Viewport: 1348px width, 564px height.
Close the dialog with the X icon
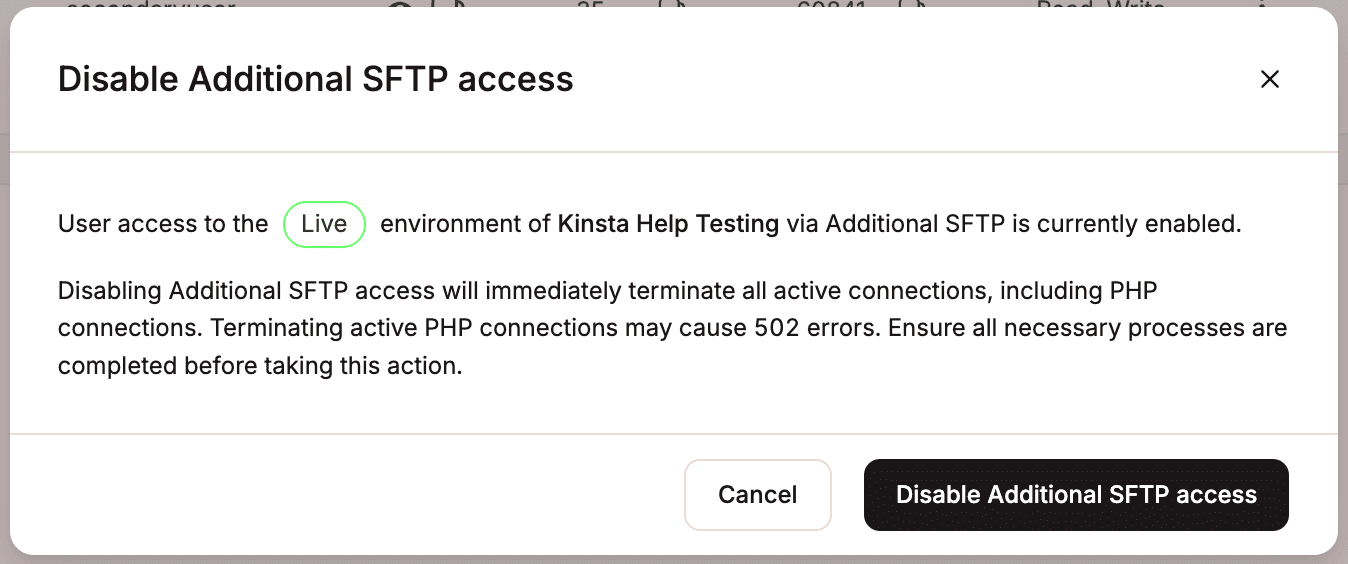point(1270,79)
